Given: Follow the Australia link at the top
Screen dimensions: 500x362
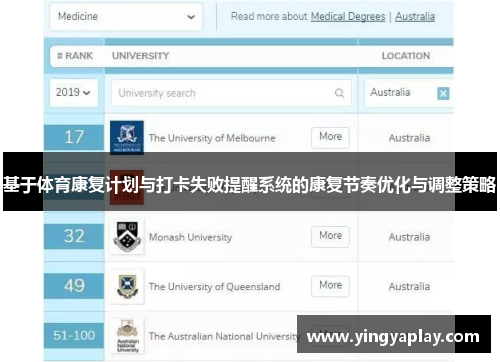Looking at the screenshot, I should pyautogui.click(x=415, y=16).
